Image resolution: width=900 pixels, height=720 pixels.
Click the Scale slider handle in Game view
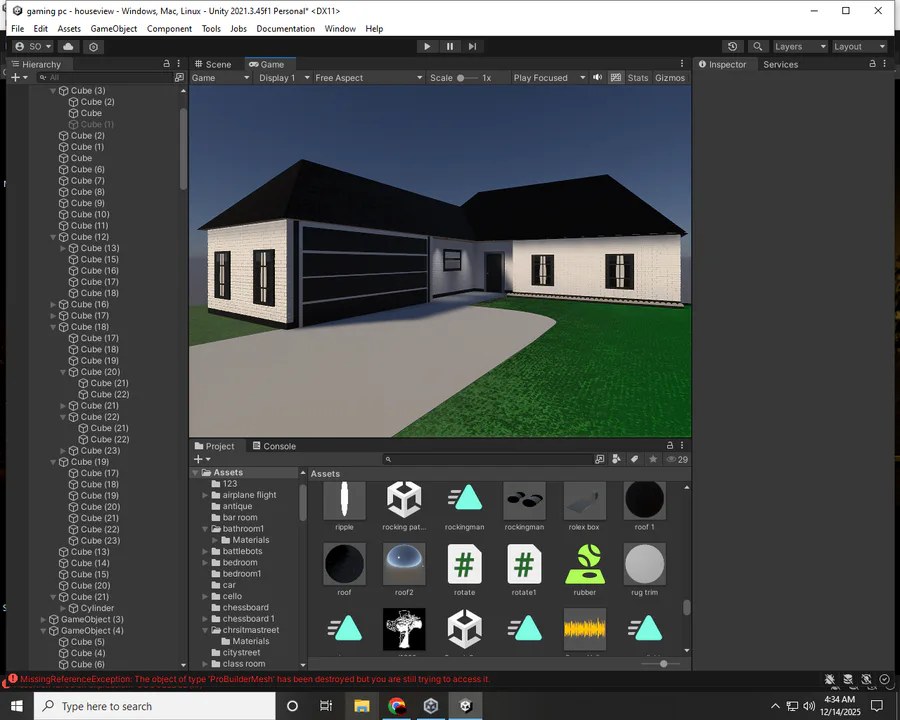point(460,78)
